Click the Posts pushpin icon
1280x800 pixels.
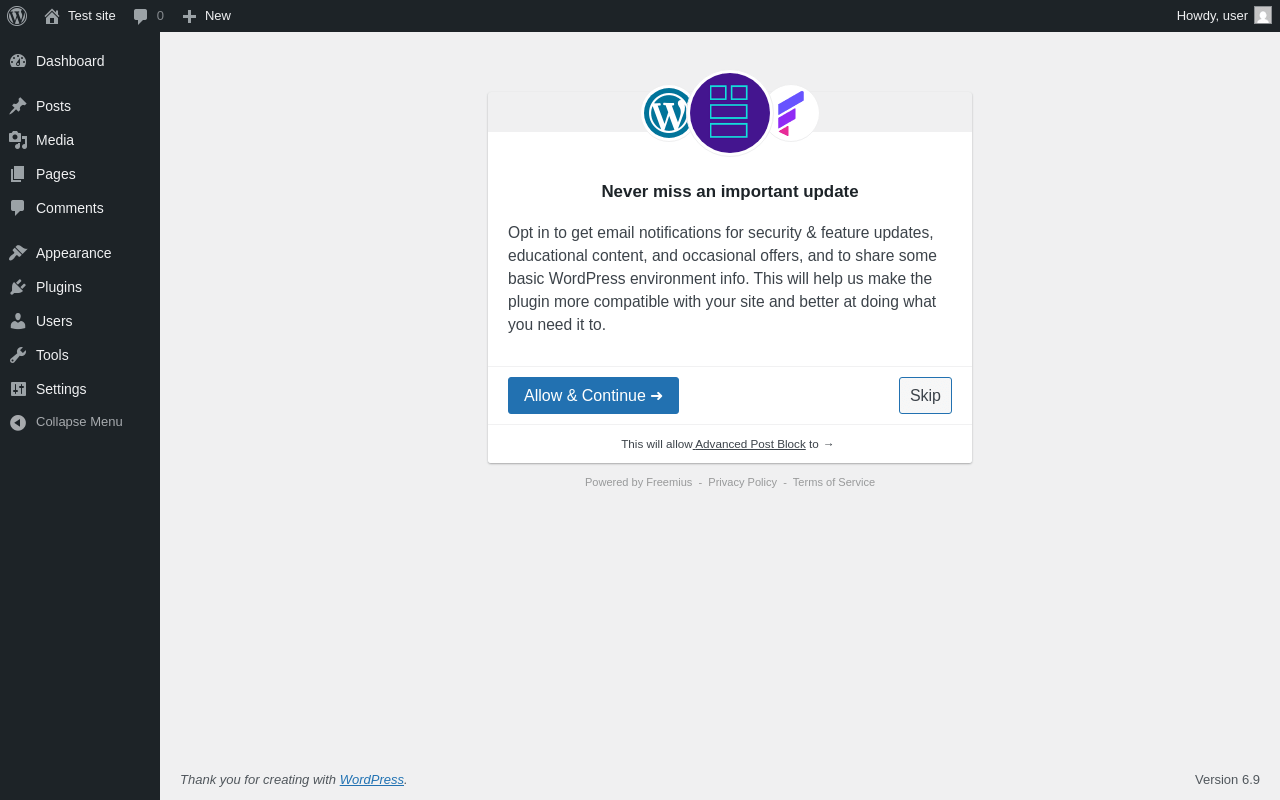(18, 106)
